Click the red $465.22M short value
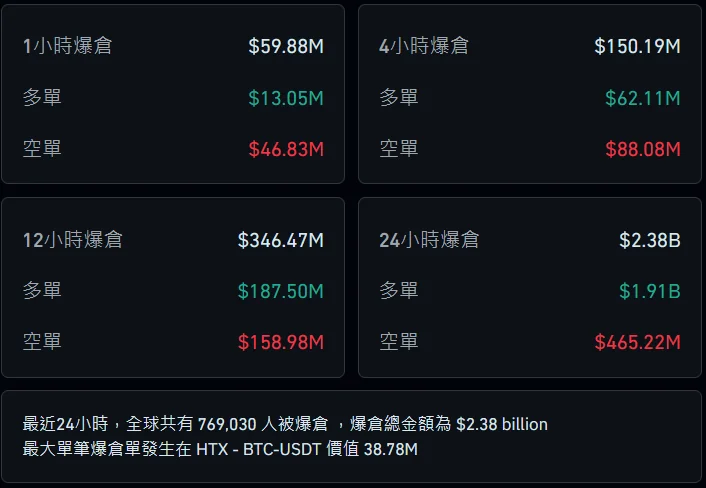Viewport: 706px width, 488px height. click(x=637, y=342)
